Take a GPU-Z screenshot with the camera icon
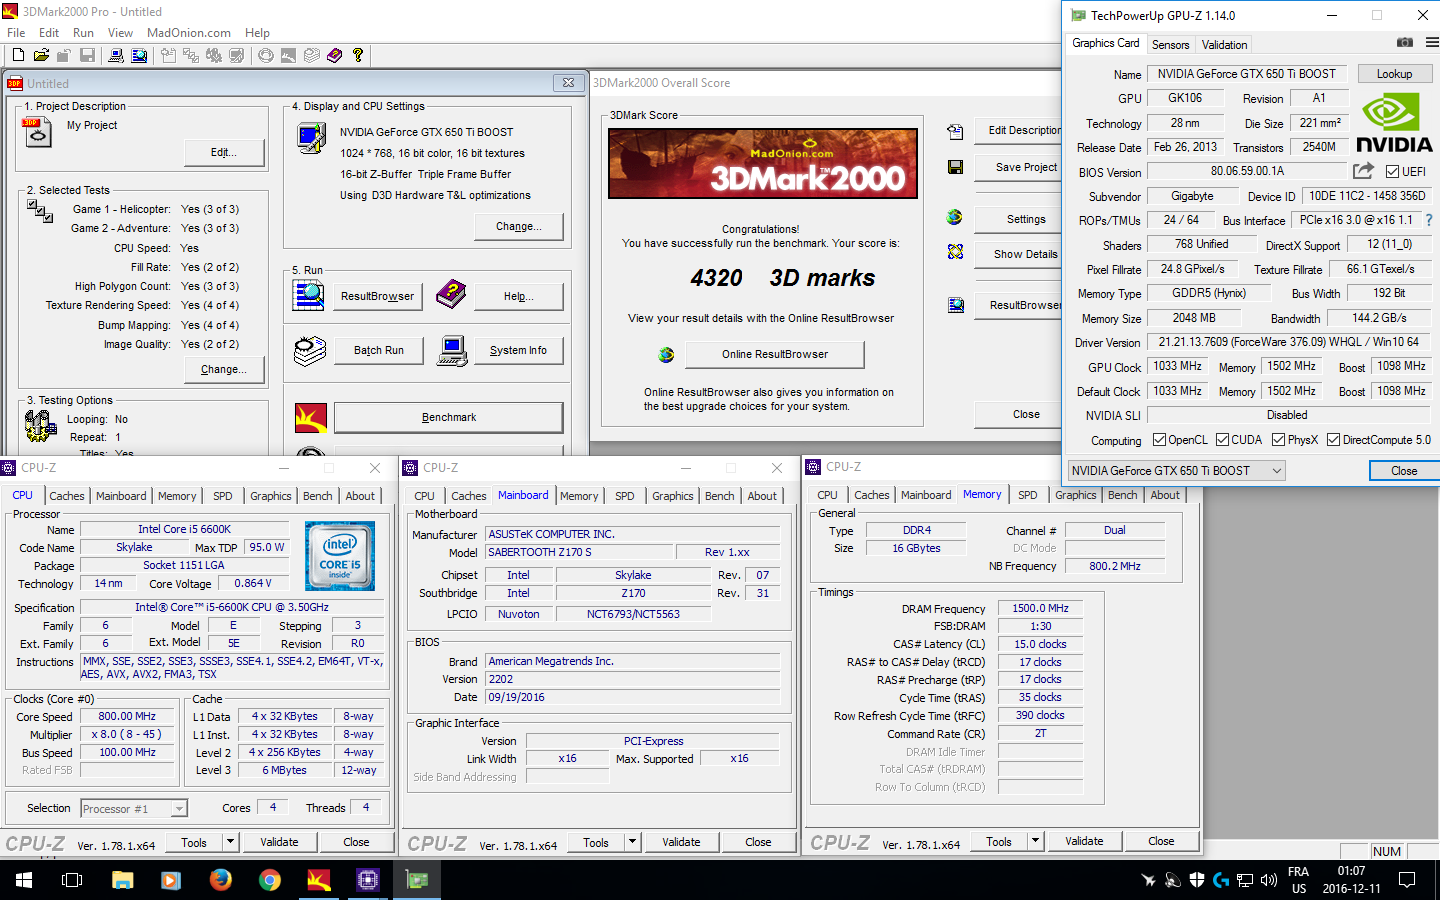Viewport: 1440px width, 900px height. click(x=1405, y=43)
